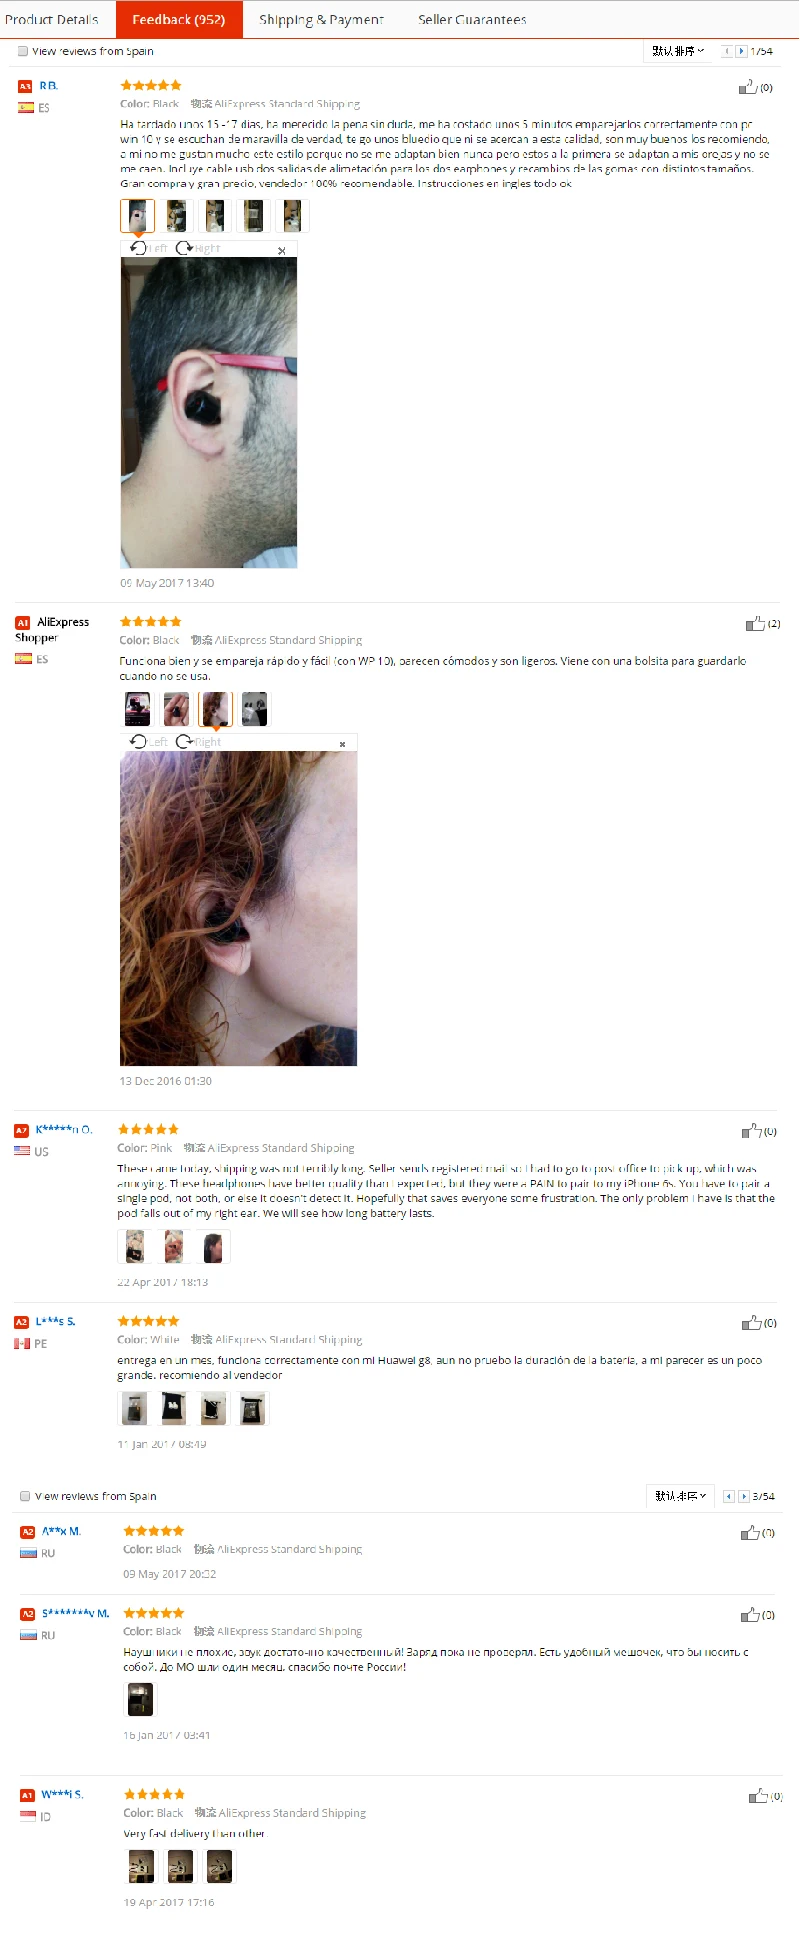Open the top sort order dropdown
800x1935 pixels.
coord(678,51)
